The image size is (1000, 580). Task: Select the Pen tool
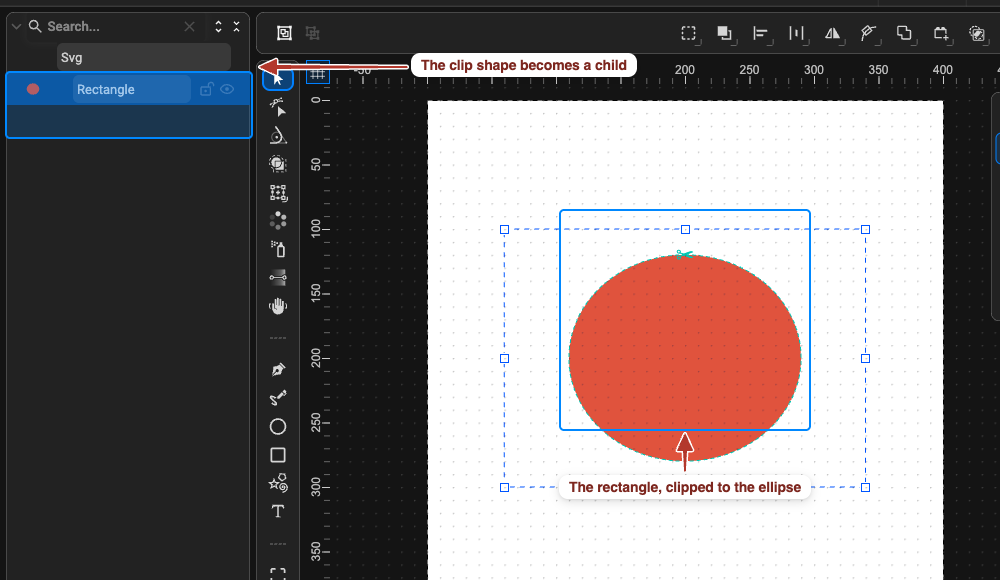click(x=277, y=369)
